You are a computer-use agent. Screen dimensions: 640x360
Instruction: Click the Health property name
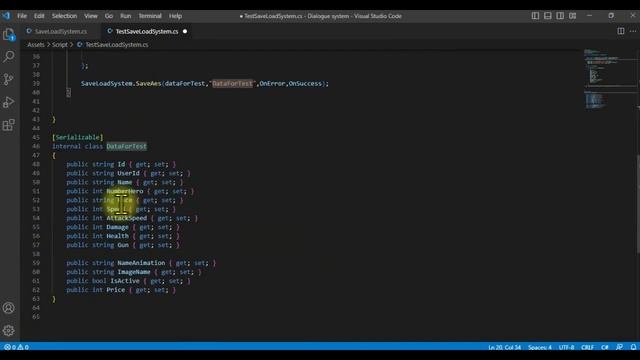pos(118,236)
